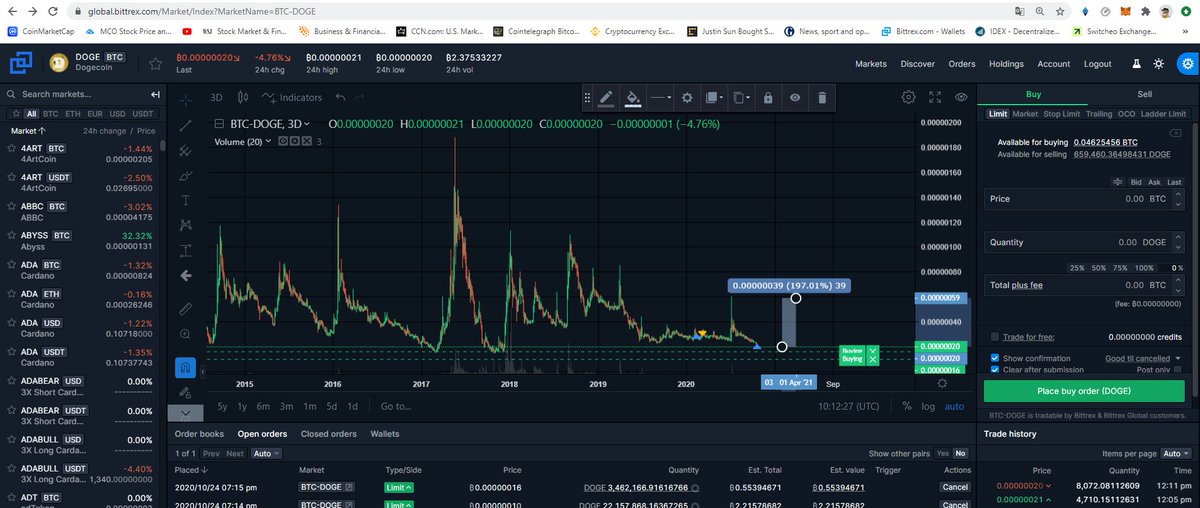This screenshot has width=1200, height=508.
Task: Open the price scale settings gear
Action: coord(941,384)
